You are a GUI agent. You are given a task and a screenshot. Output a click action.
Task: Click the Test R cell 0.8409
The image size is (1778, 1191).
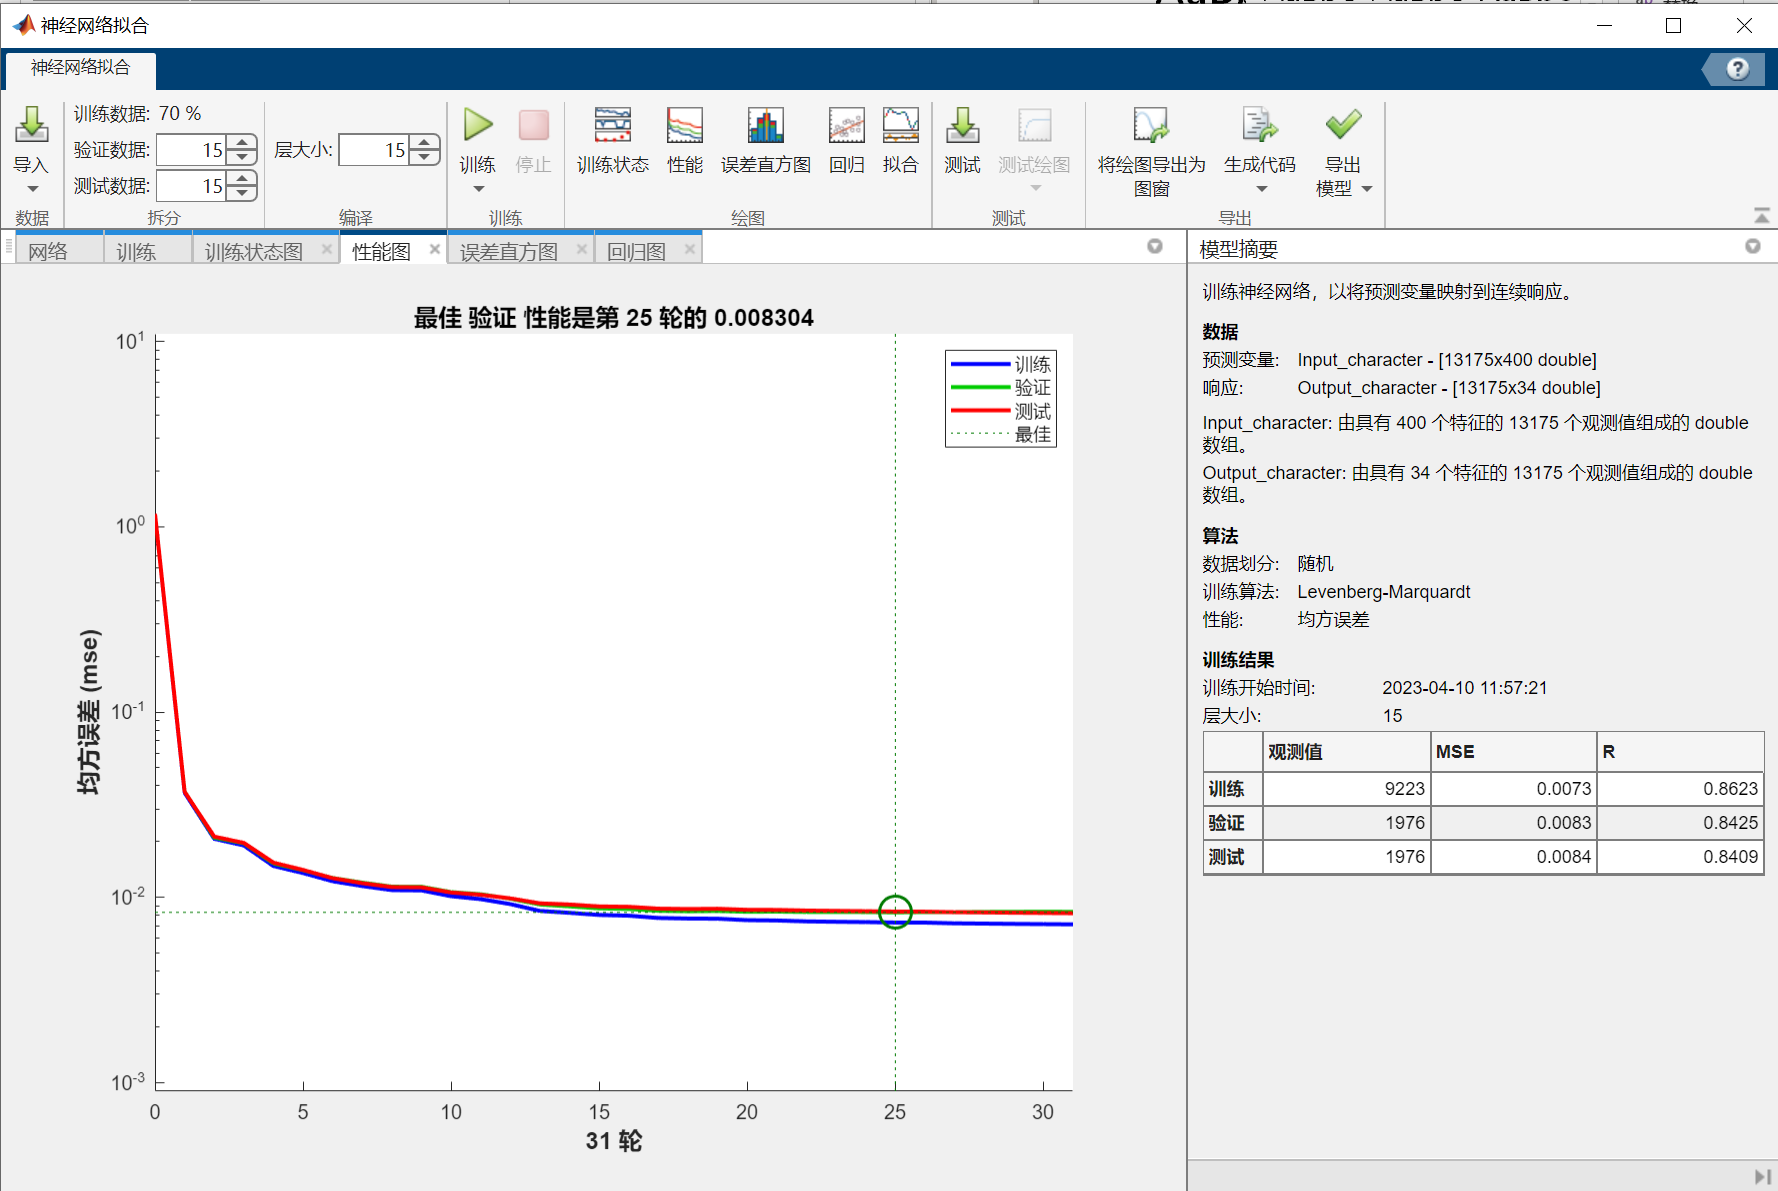pyautogui.click(x=1680, y=857)
